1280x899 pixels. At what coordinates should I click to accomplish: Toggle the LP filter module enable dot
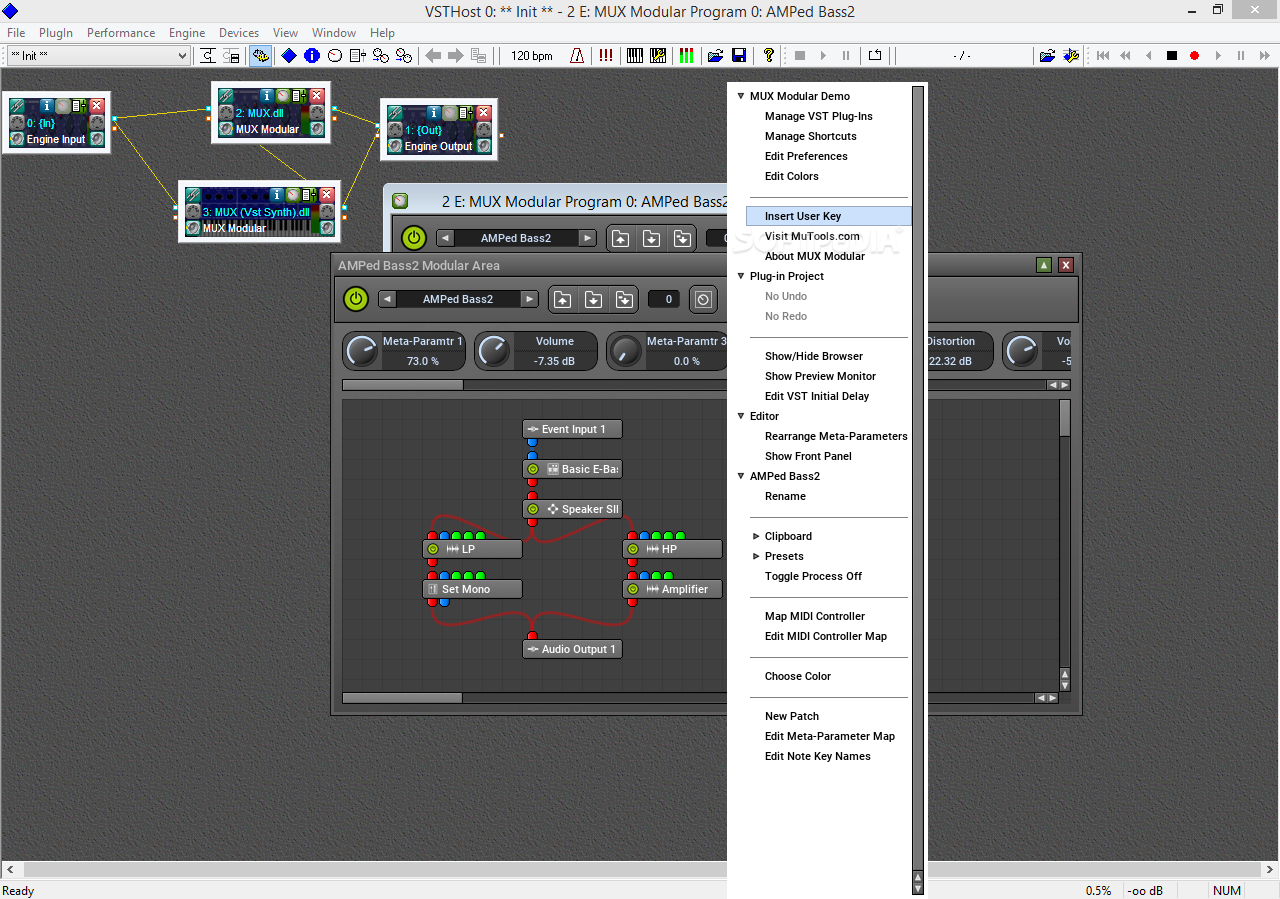coord(433,549)
